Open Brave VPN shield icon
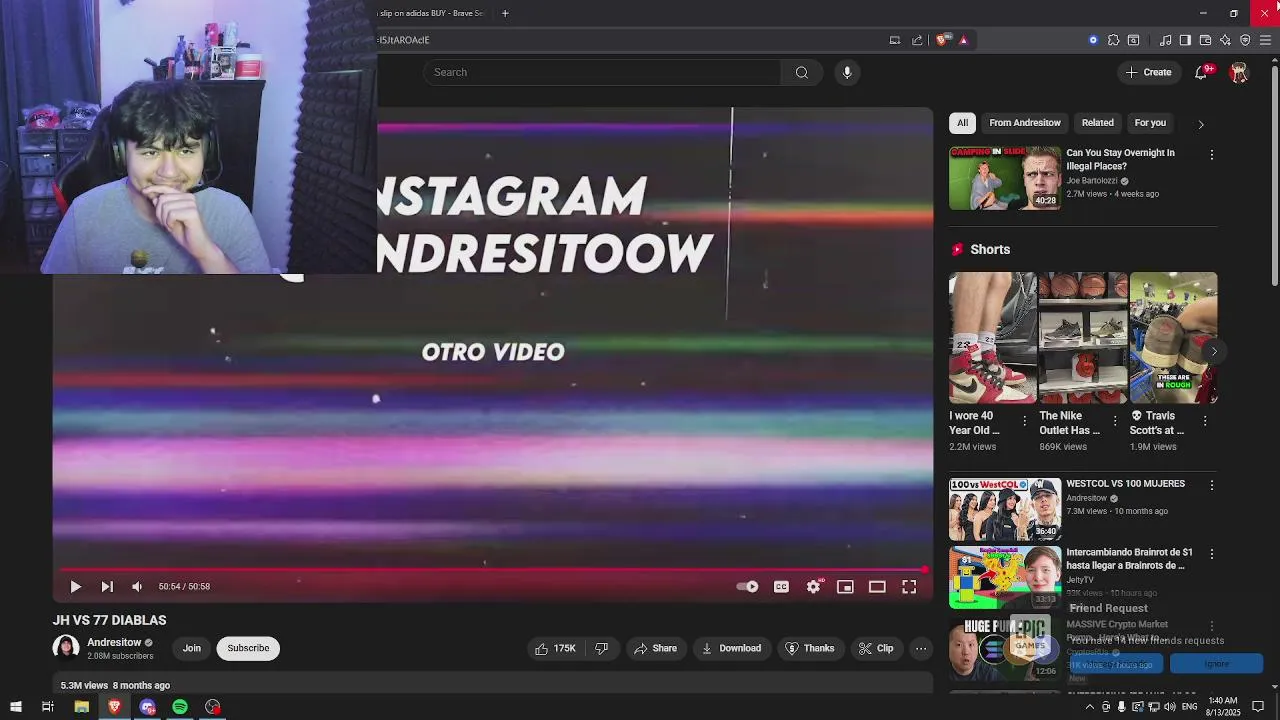Image resolution: width=1280 pixels, height=720 pixels. 1245,40
